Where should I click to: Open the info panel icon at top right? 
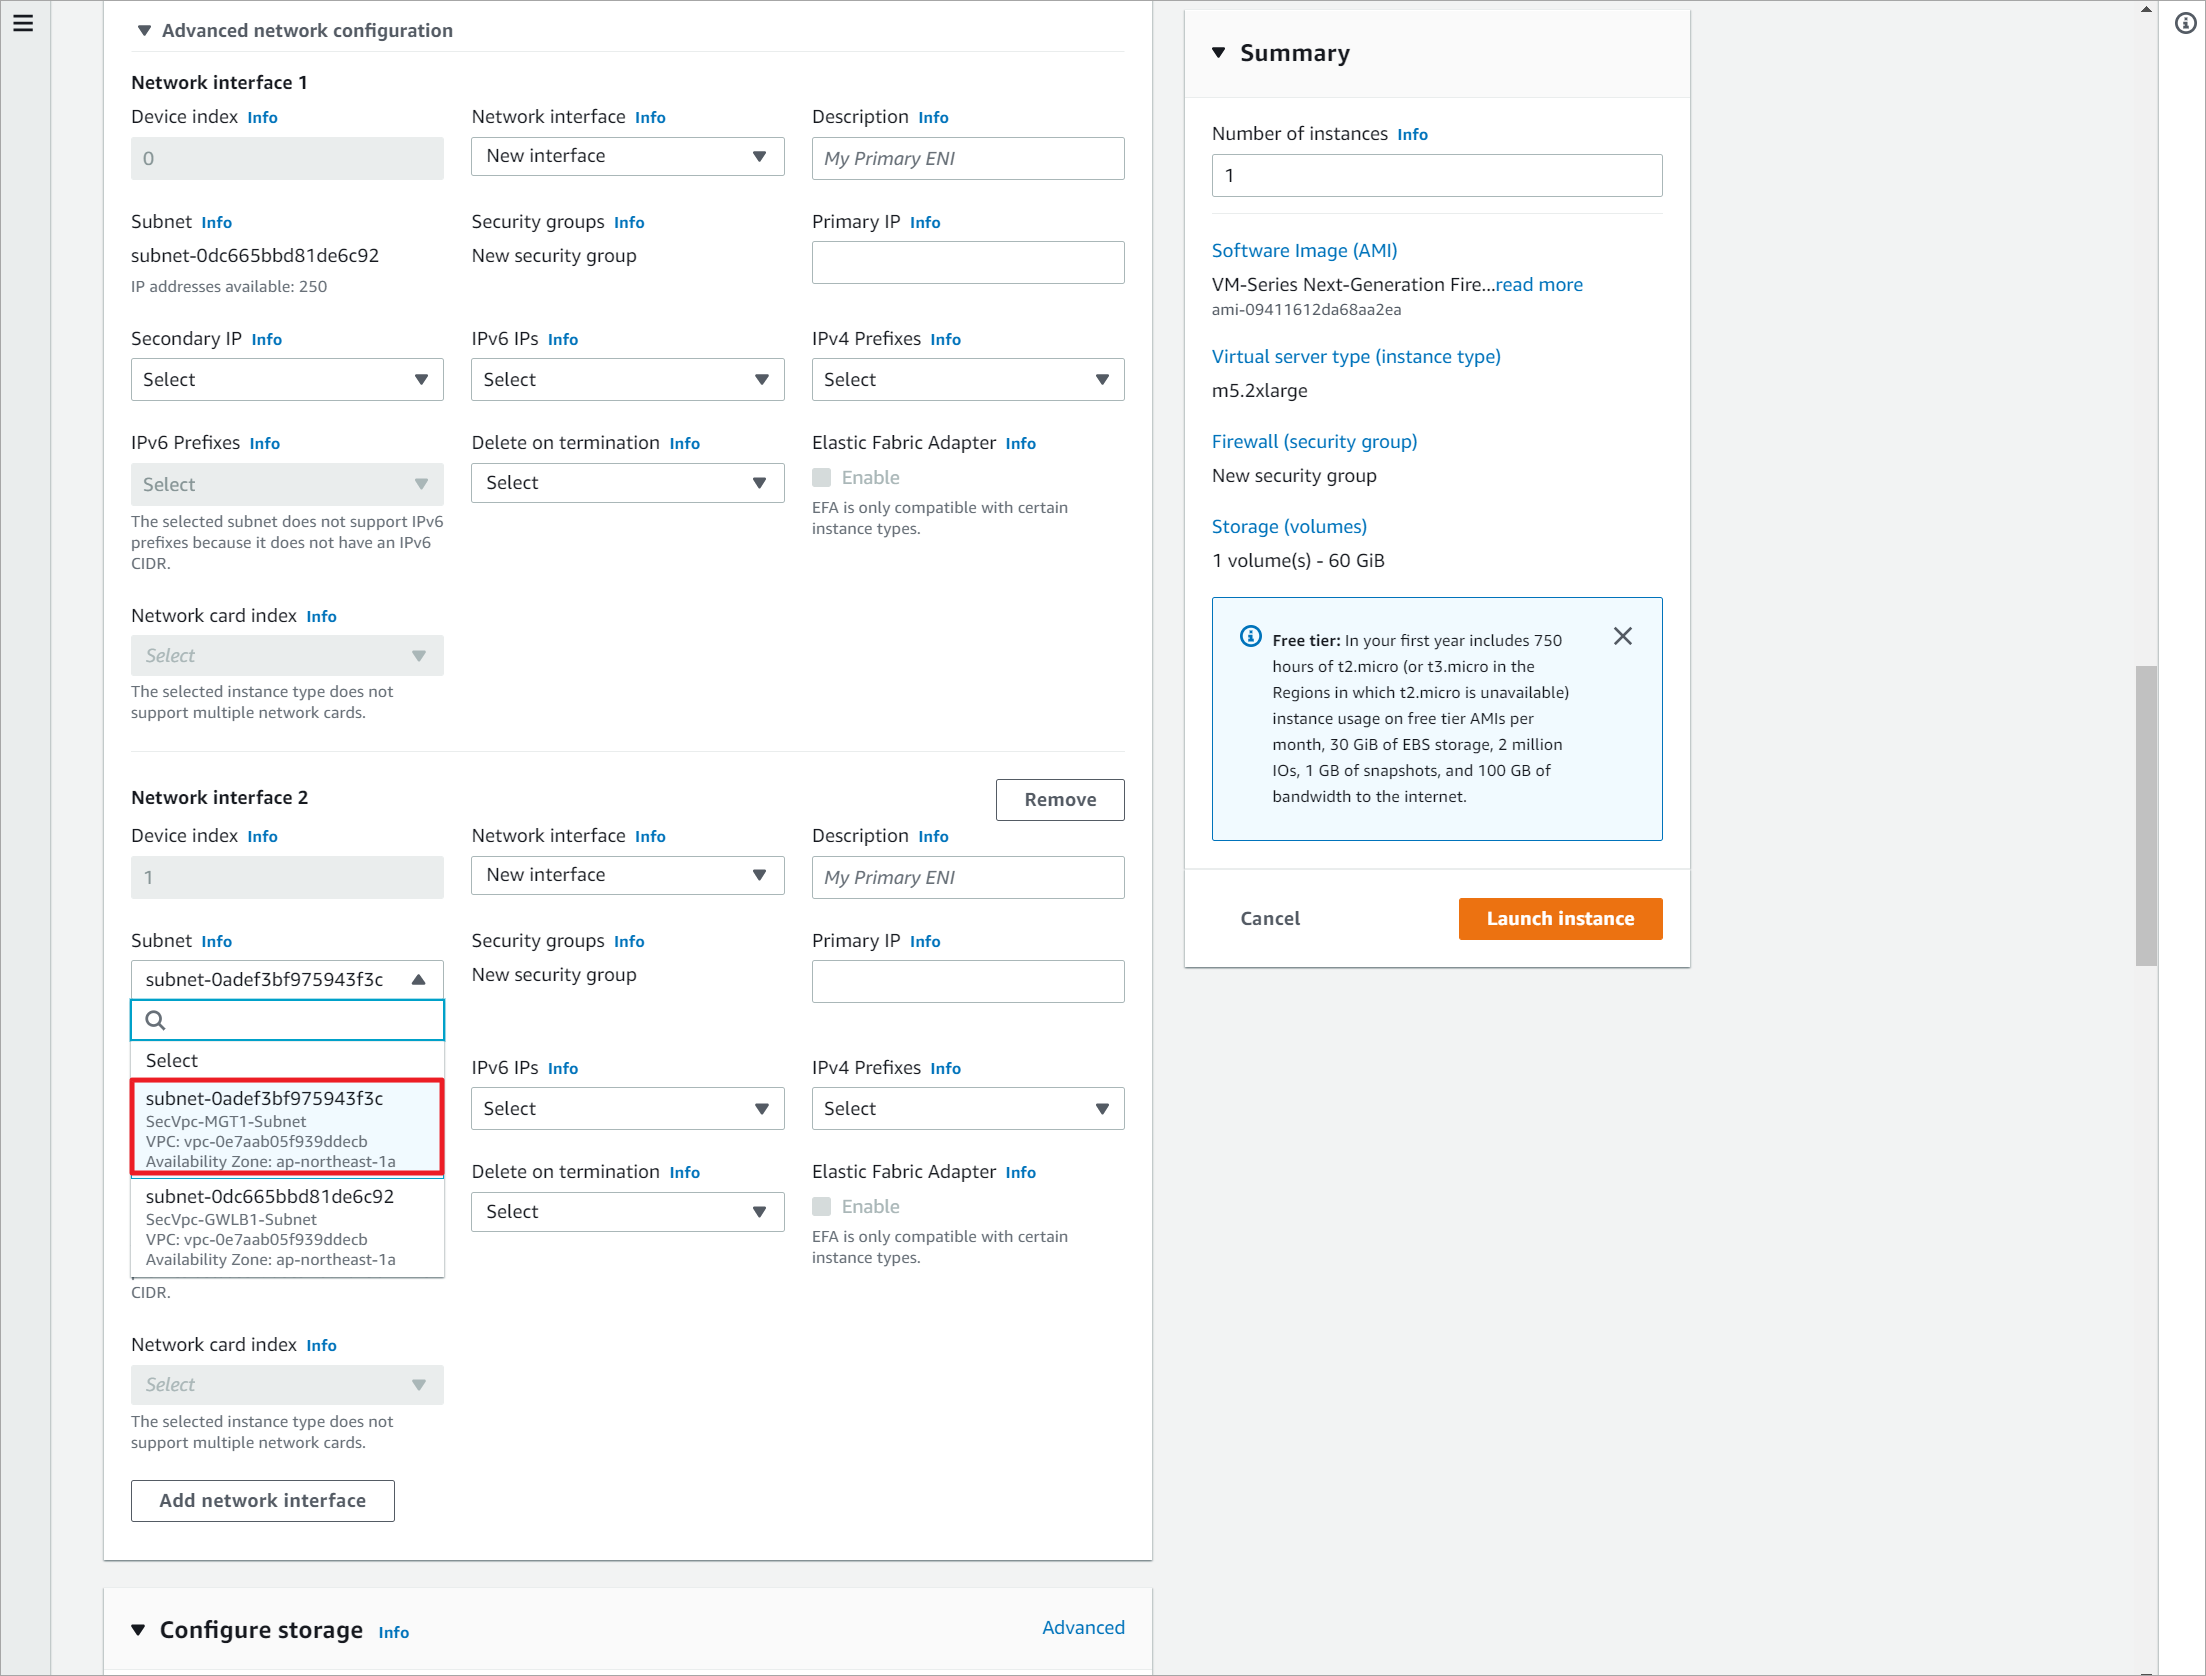(2185, 23)
